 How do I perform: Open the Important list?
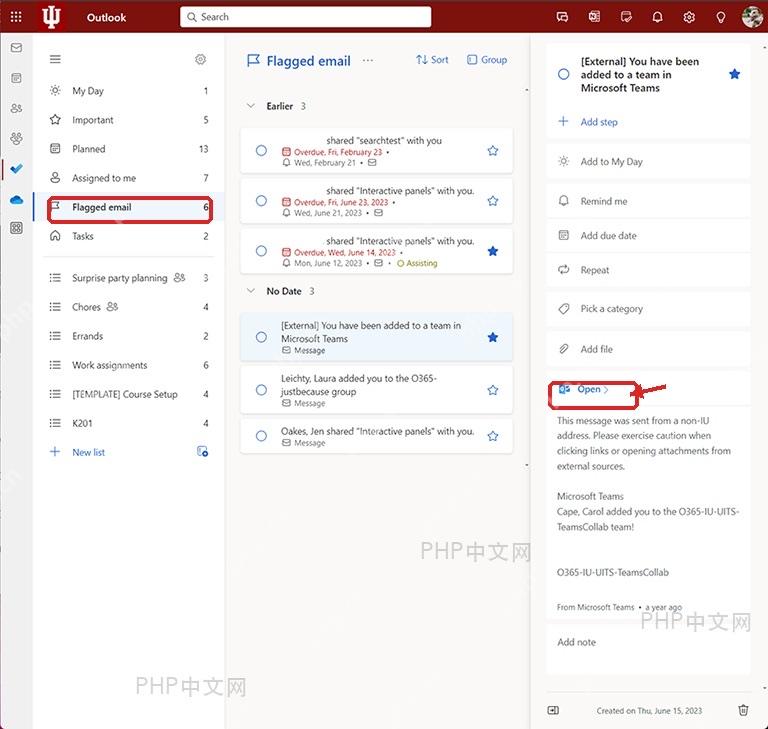128,120
